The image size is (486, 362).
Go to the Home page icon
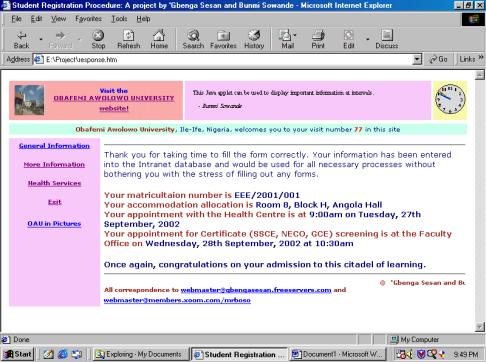click(x=159, y=39)
